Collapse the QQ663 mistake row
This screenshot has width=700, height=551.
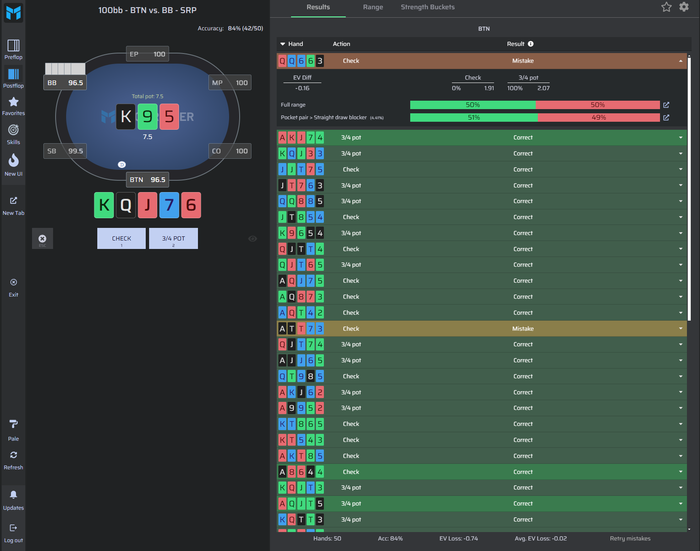coord(680,61)
